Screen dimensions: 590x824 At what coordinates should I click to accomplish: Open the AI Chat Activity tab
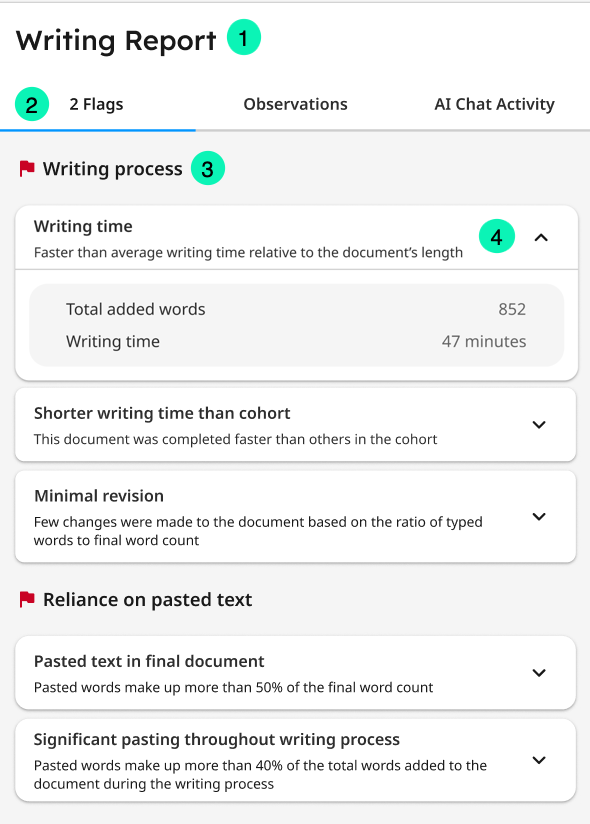coord(494,104)
